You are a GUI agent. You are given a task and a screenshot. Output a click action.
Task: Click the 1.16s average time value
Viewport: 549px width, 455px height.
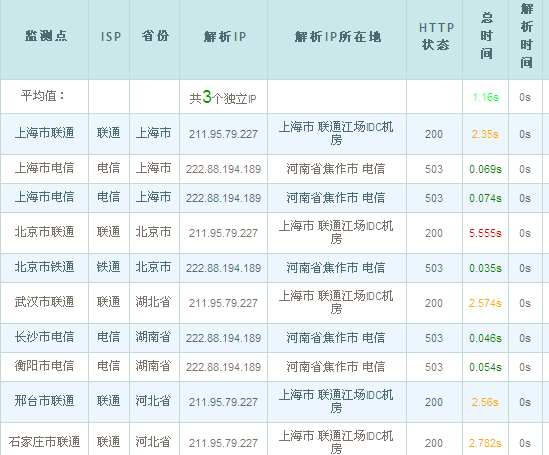pyautogui.click(x=485, y=97)
